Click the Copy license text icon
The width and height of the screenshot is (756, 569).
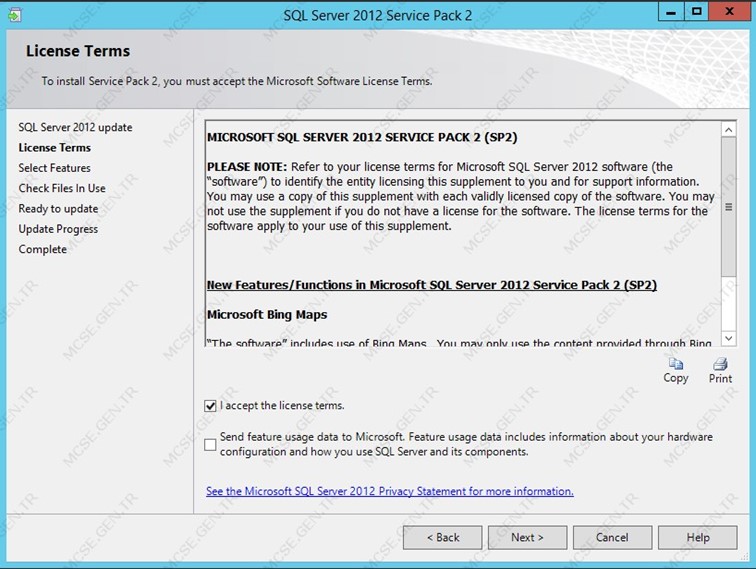tap(675, 364)
